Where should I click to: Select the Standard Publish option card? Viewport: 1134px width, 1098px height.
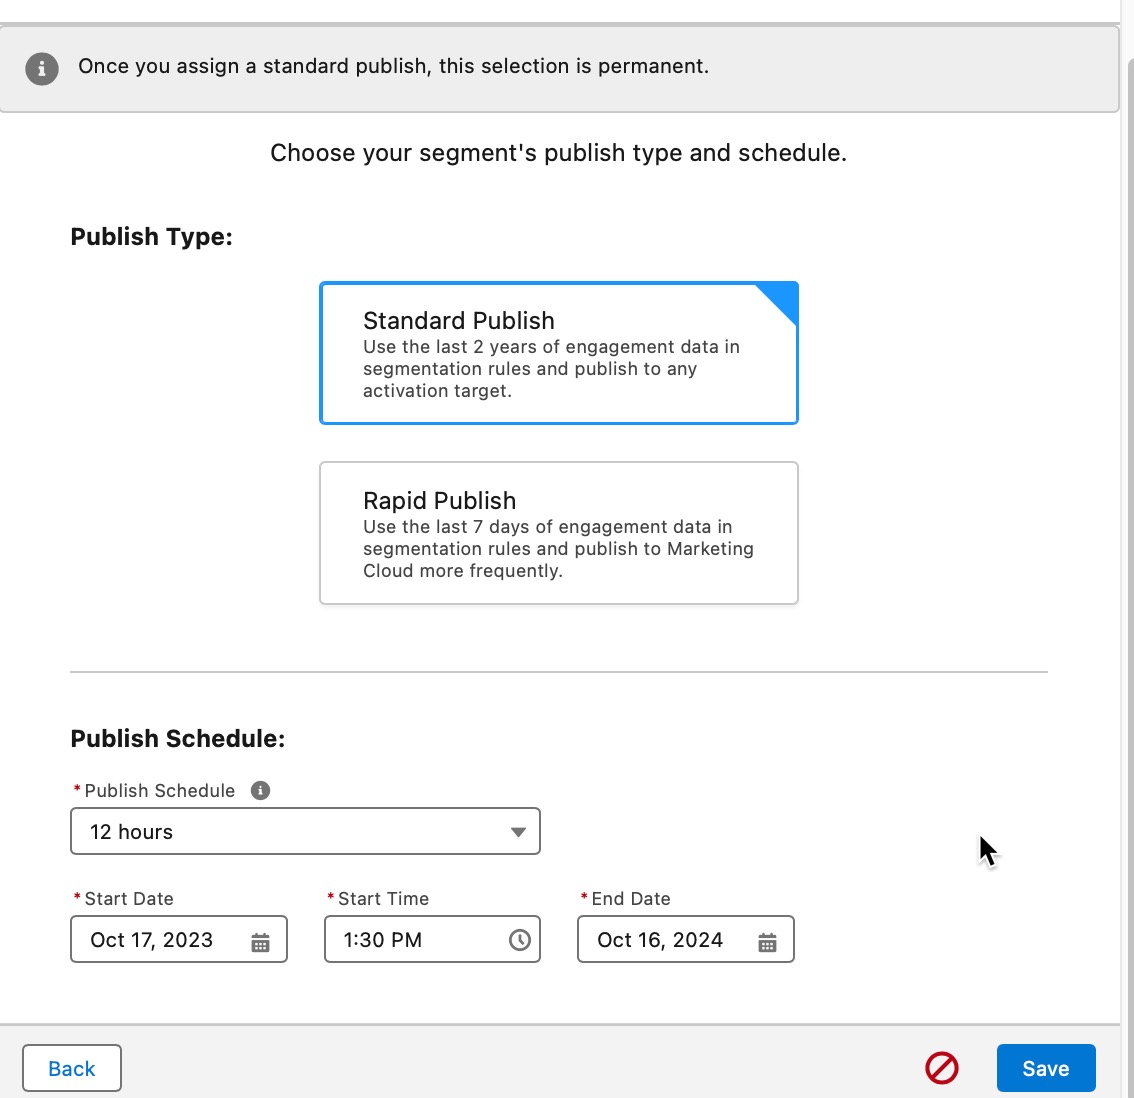pos(558,353)
